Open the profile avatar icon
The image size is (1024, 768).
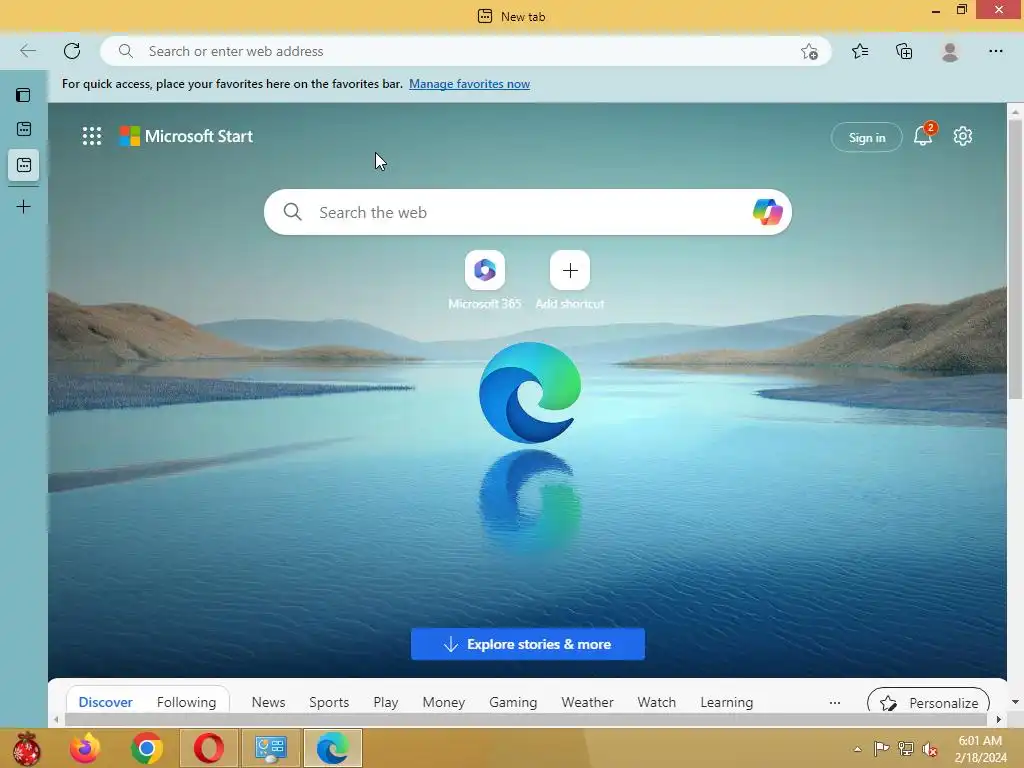pyautogui.click(x=950, y=51)
